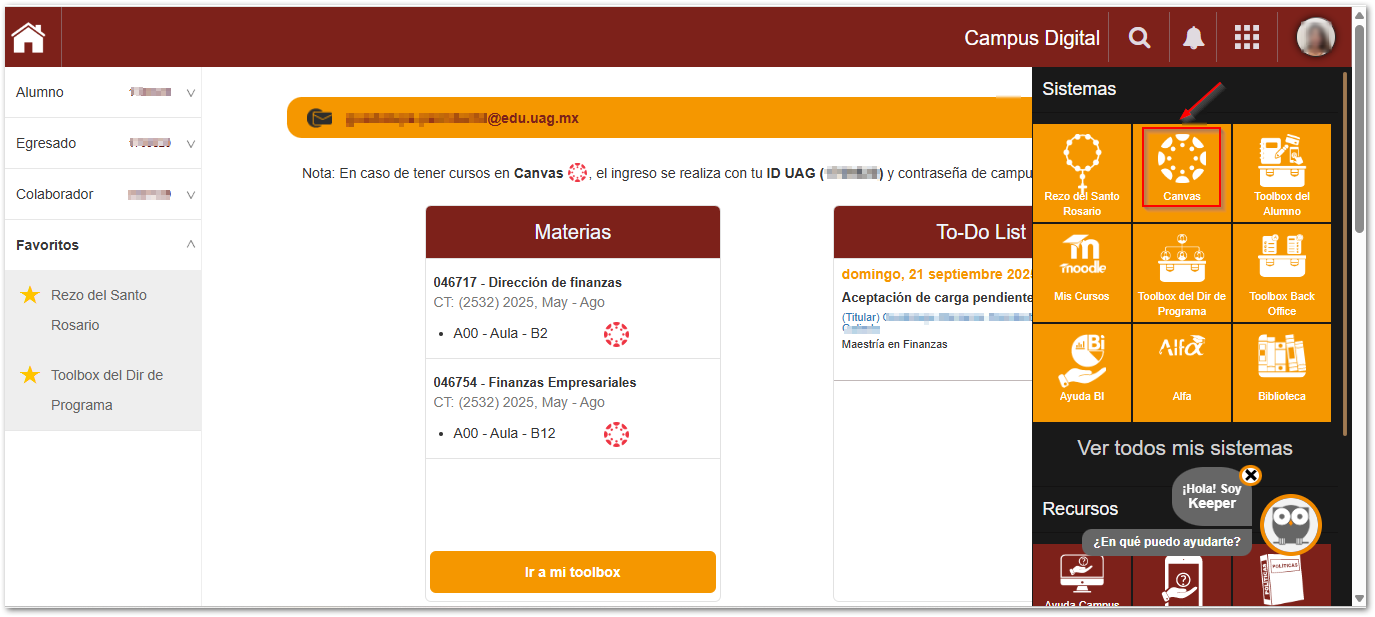Open the user profile avatar
Screen dimensions: 1375x617
click(x=1315, y=38)
